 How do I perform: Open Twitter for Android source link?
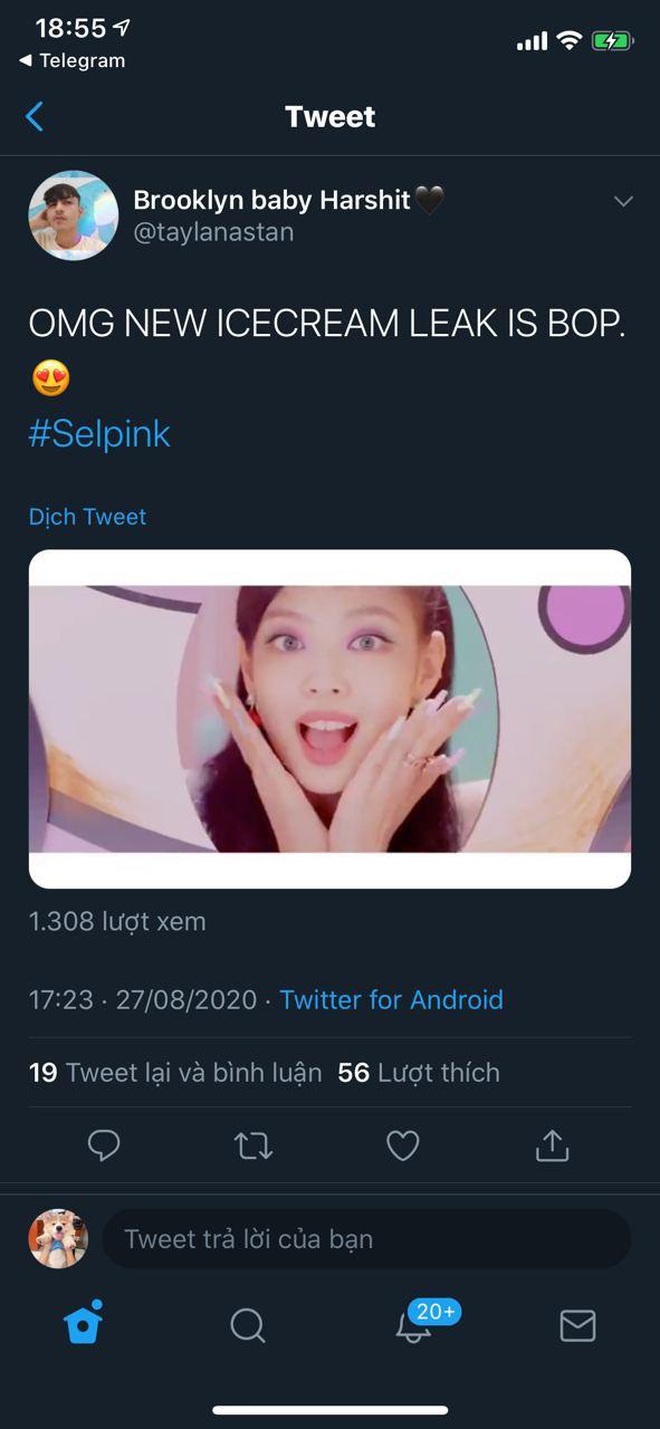(x=391, y=1000)
